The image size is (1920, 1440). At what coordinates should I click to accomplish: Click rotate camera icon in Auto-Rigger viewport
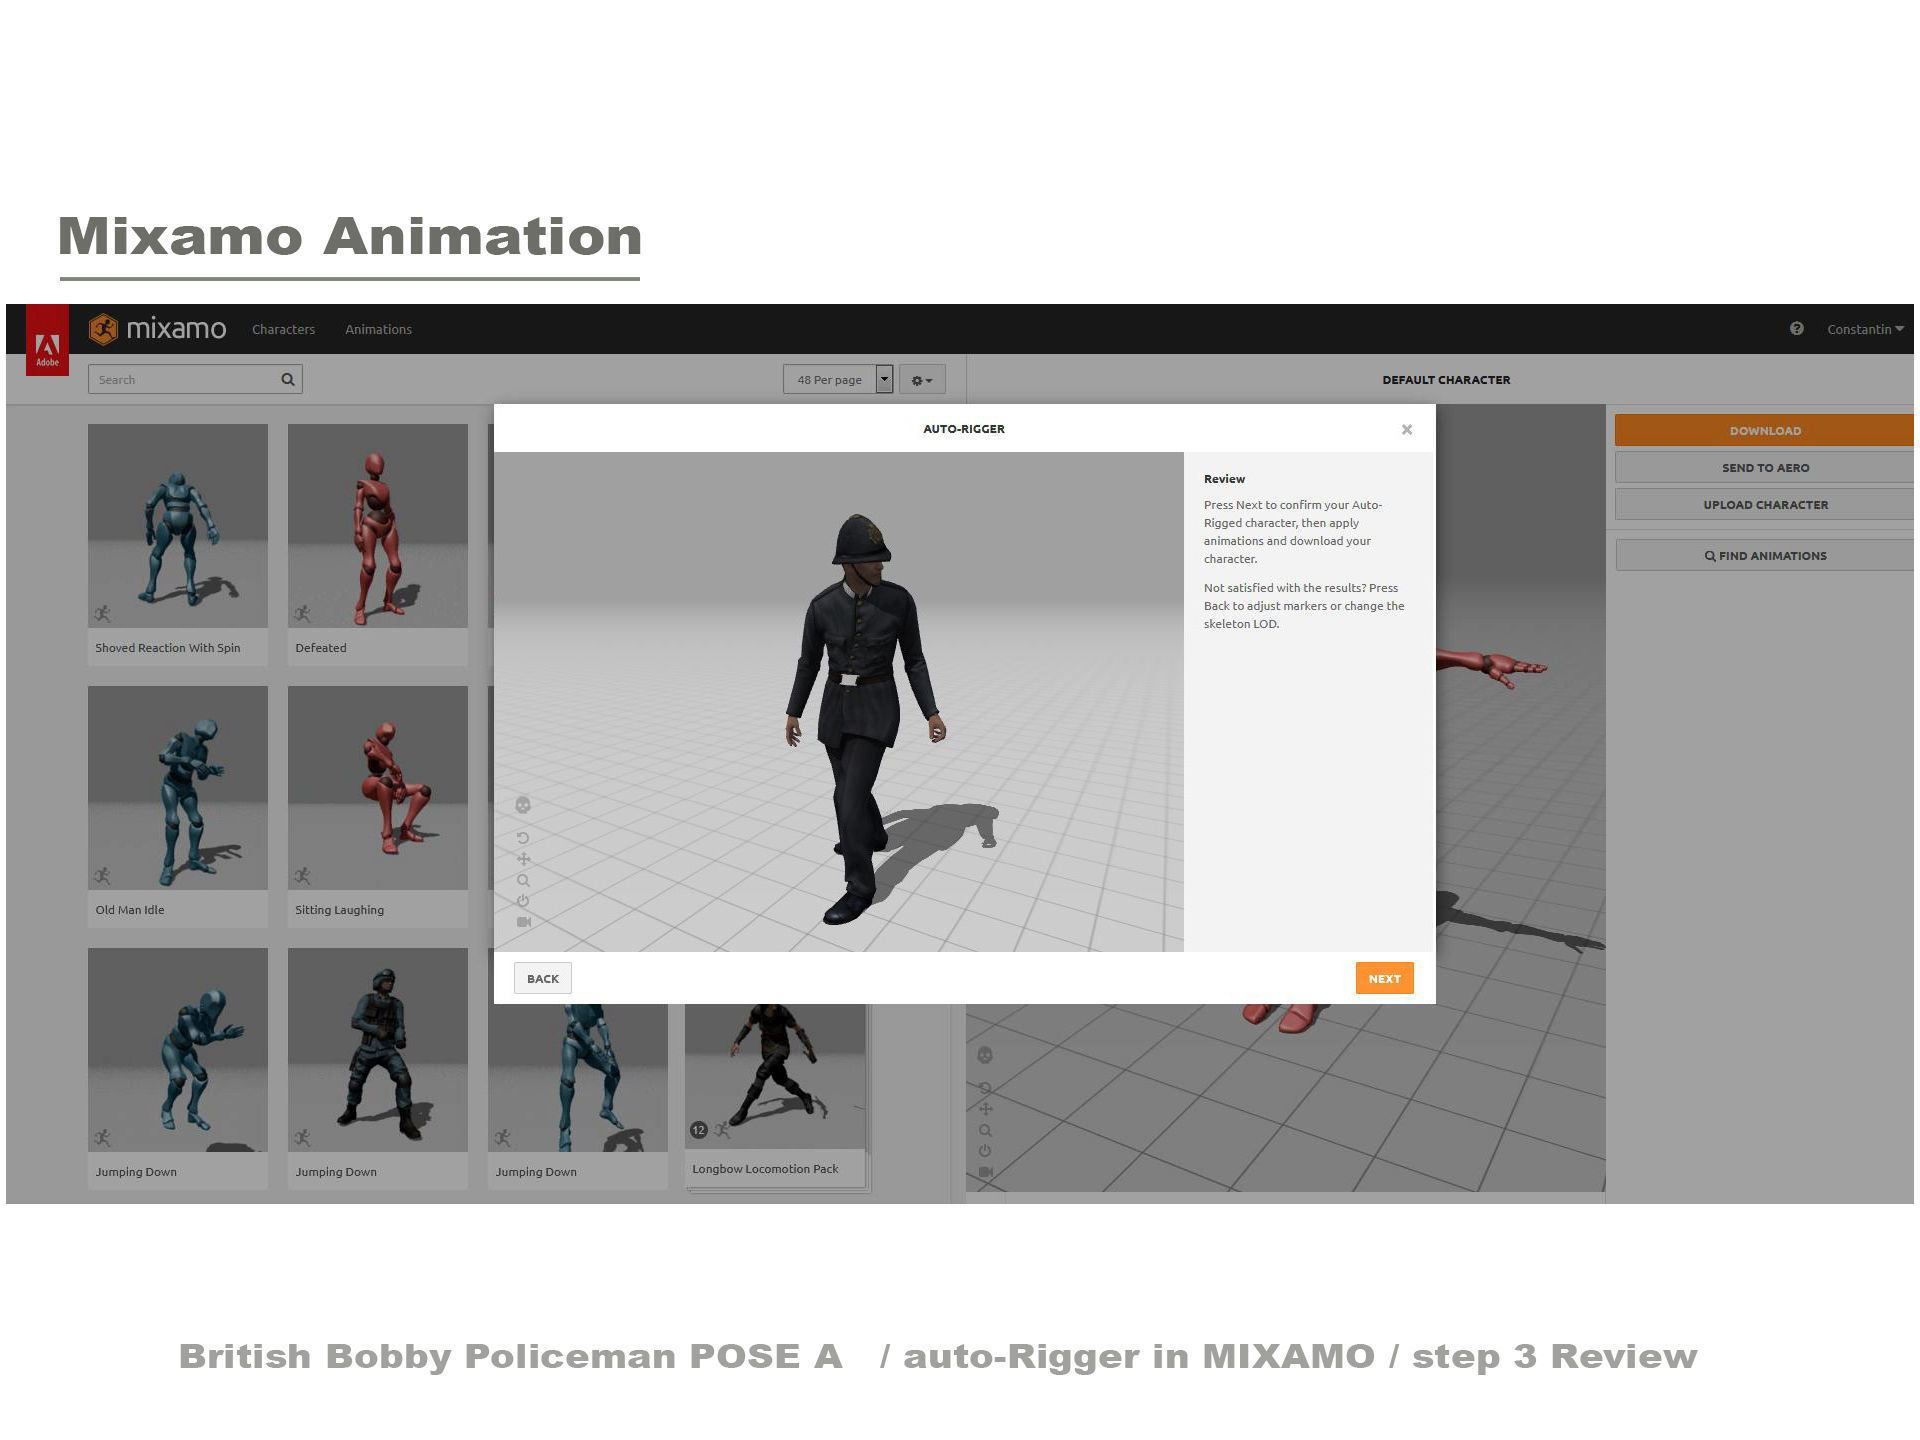click(x=523, y=838)
